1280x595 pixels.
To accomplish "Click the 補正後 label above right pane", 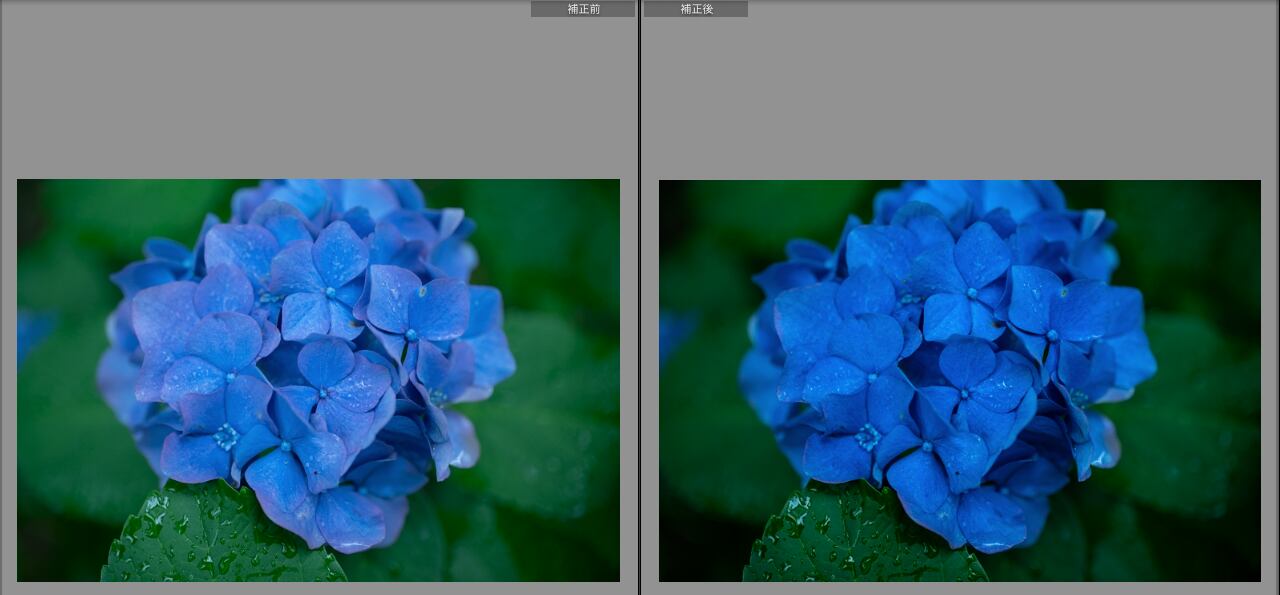I will 696,9.
